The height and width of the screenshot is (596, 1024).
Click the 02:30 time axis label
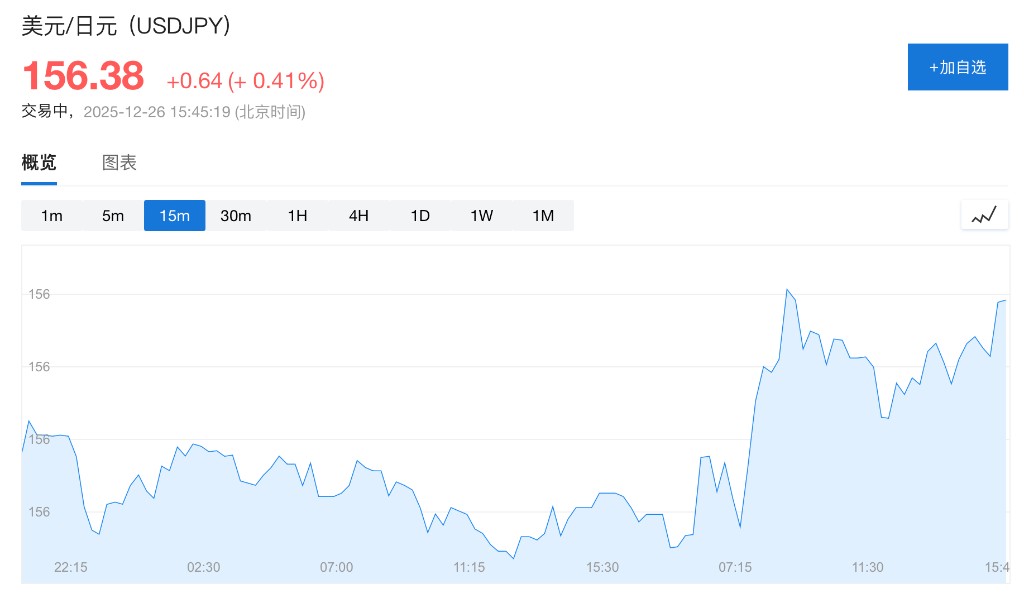pos(203,567)
